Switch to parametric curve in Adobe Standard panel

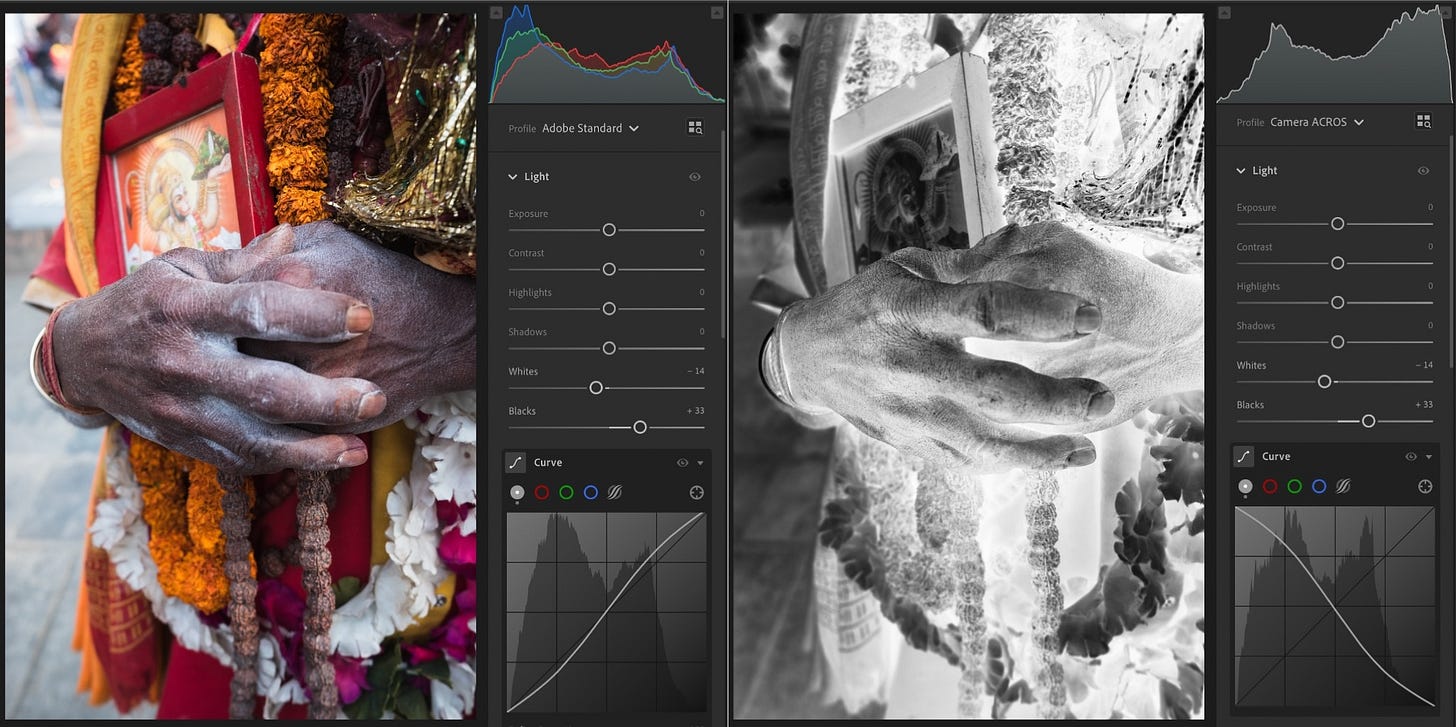[x=615, y=492]
